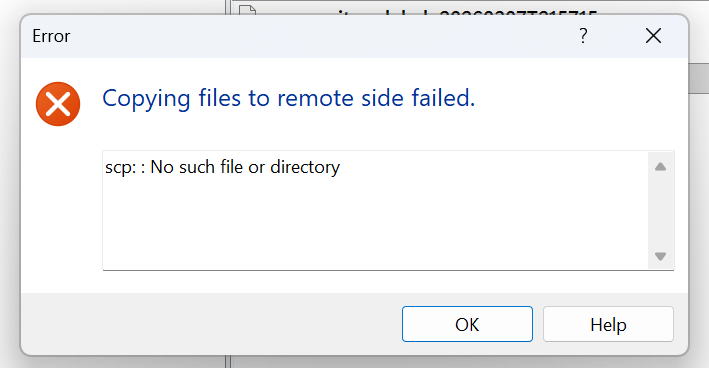Open Help for this error
The image size is (709, 368).
click(608, 324)
